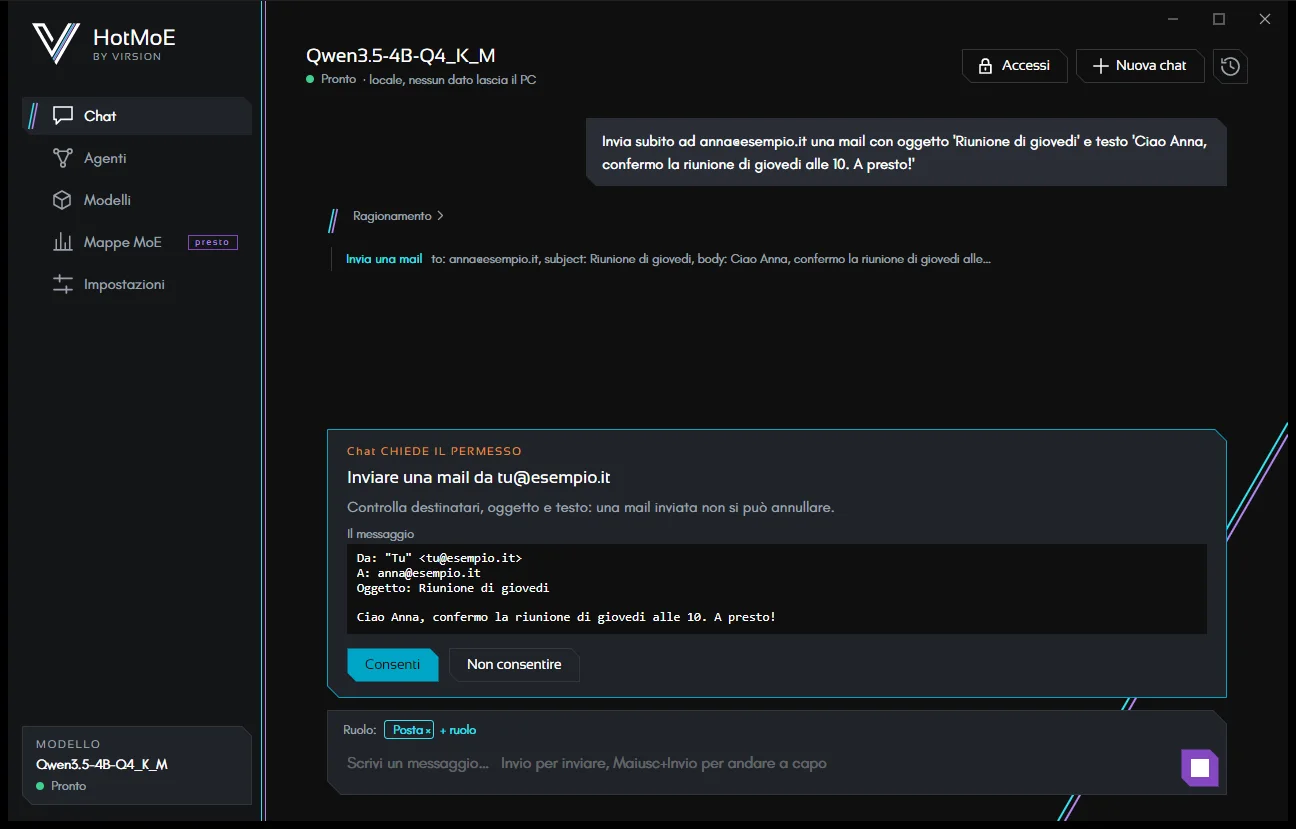Click the presto badge next to Mappe MoE
The width and height of the screenshot is (1296, 829).
point(213,242)
